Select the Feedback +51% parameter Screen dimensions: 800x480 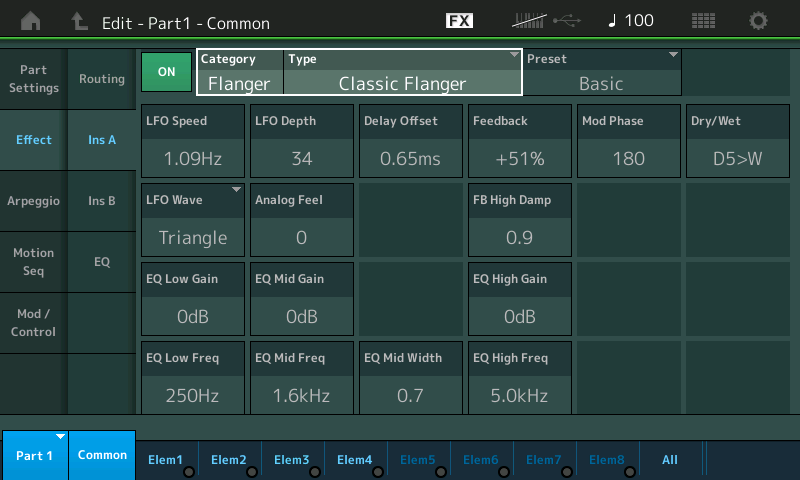coord(520,141)
